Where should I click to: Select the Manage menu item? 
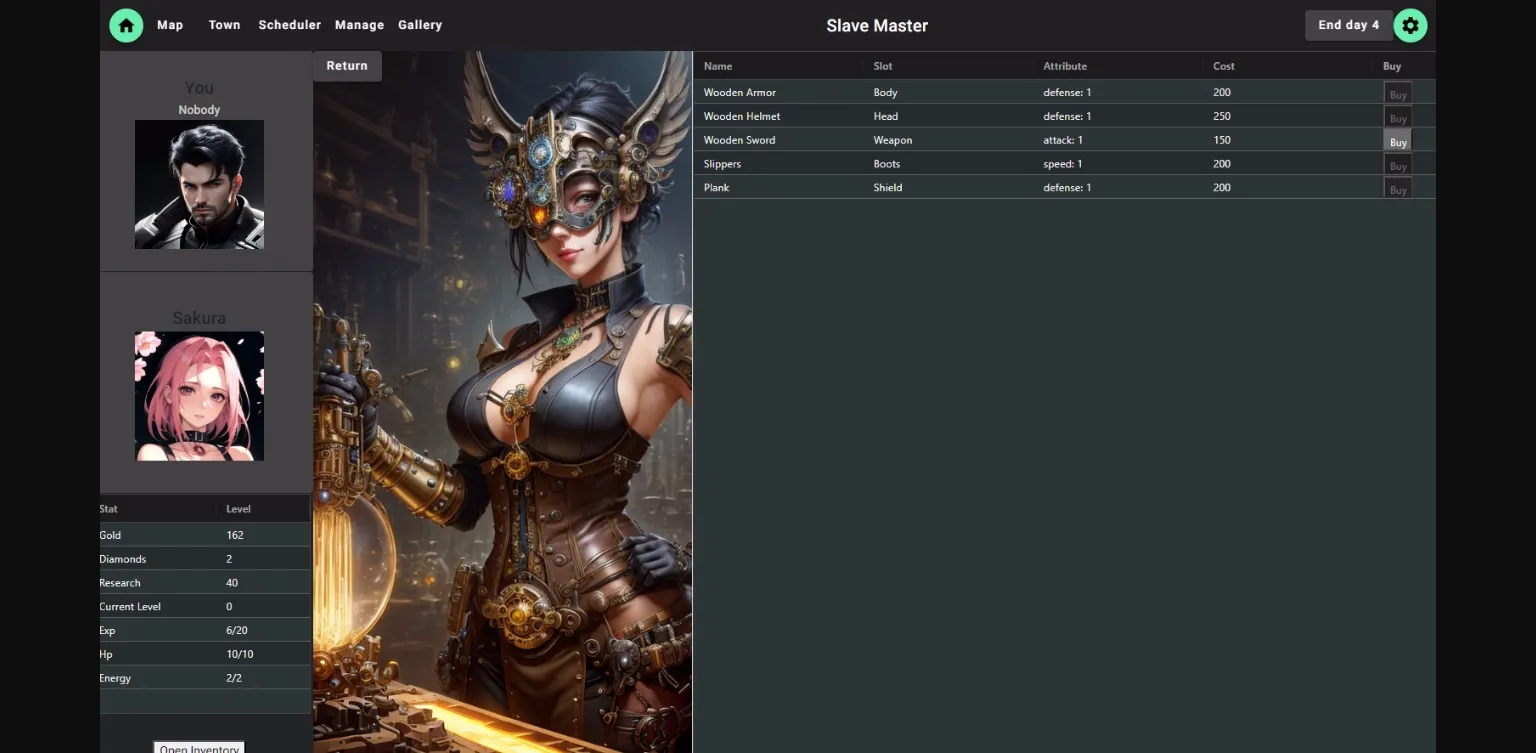(359, 25)
